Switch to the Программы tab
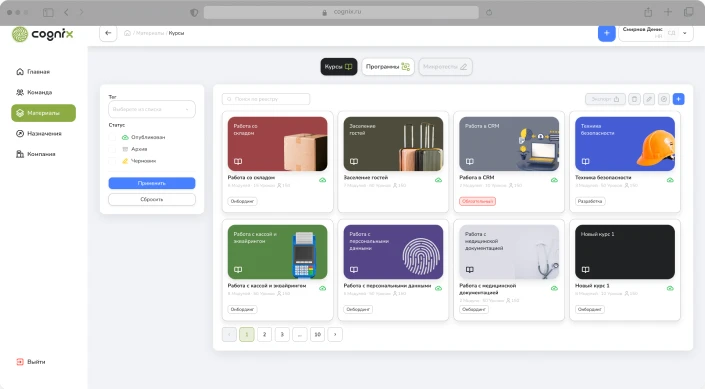The height and width of the screenshot is (389, 705). [x=388, y=67]
